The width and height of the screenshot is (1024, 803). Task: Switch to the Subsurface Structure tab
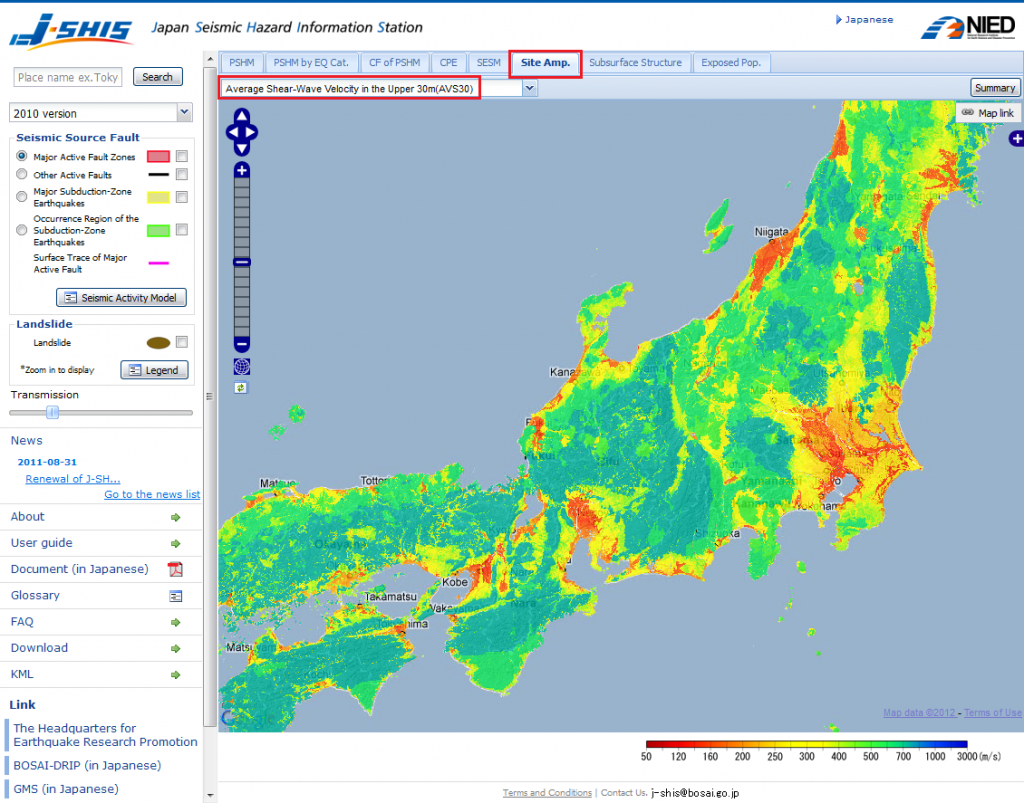point(637,62)
